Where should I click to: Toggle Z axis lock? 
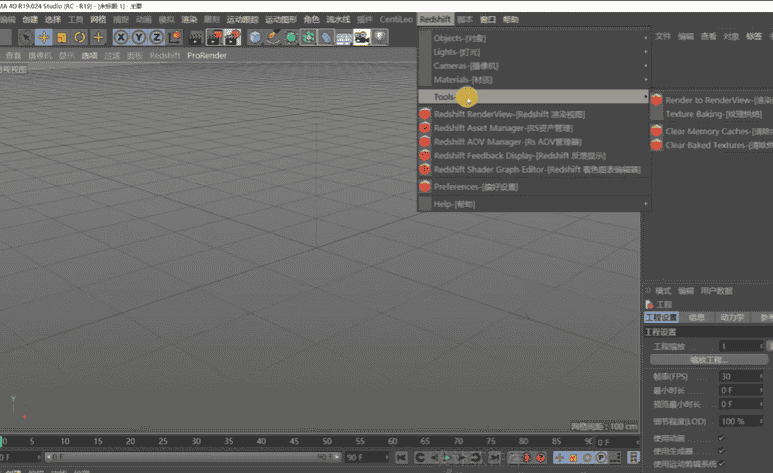(x=157, y=37)
